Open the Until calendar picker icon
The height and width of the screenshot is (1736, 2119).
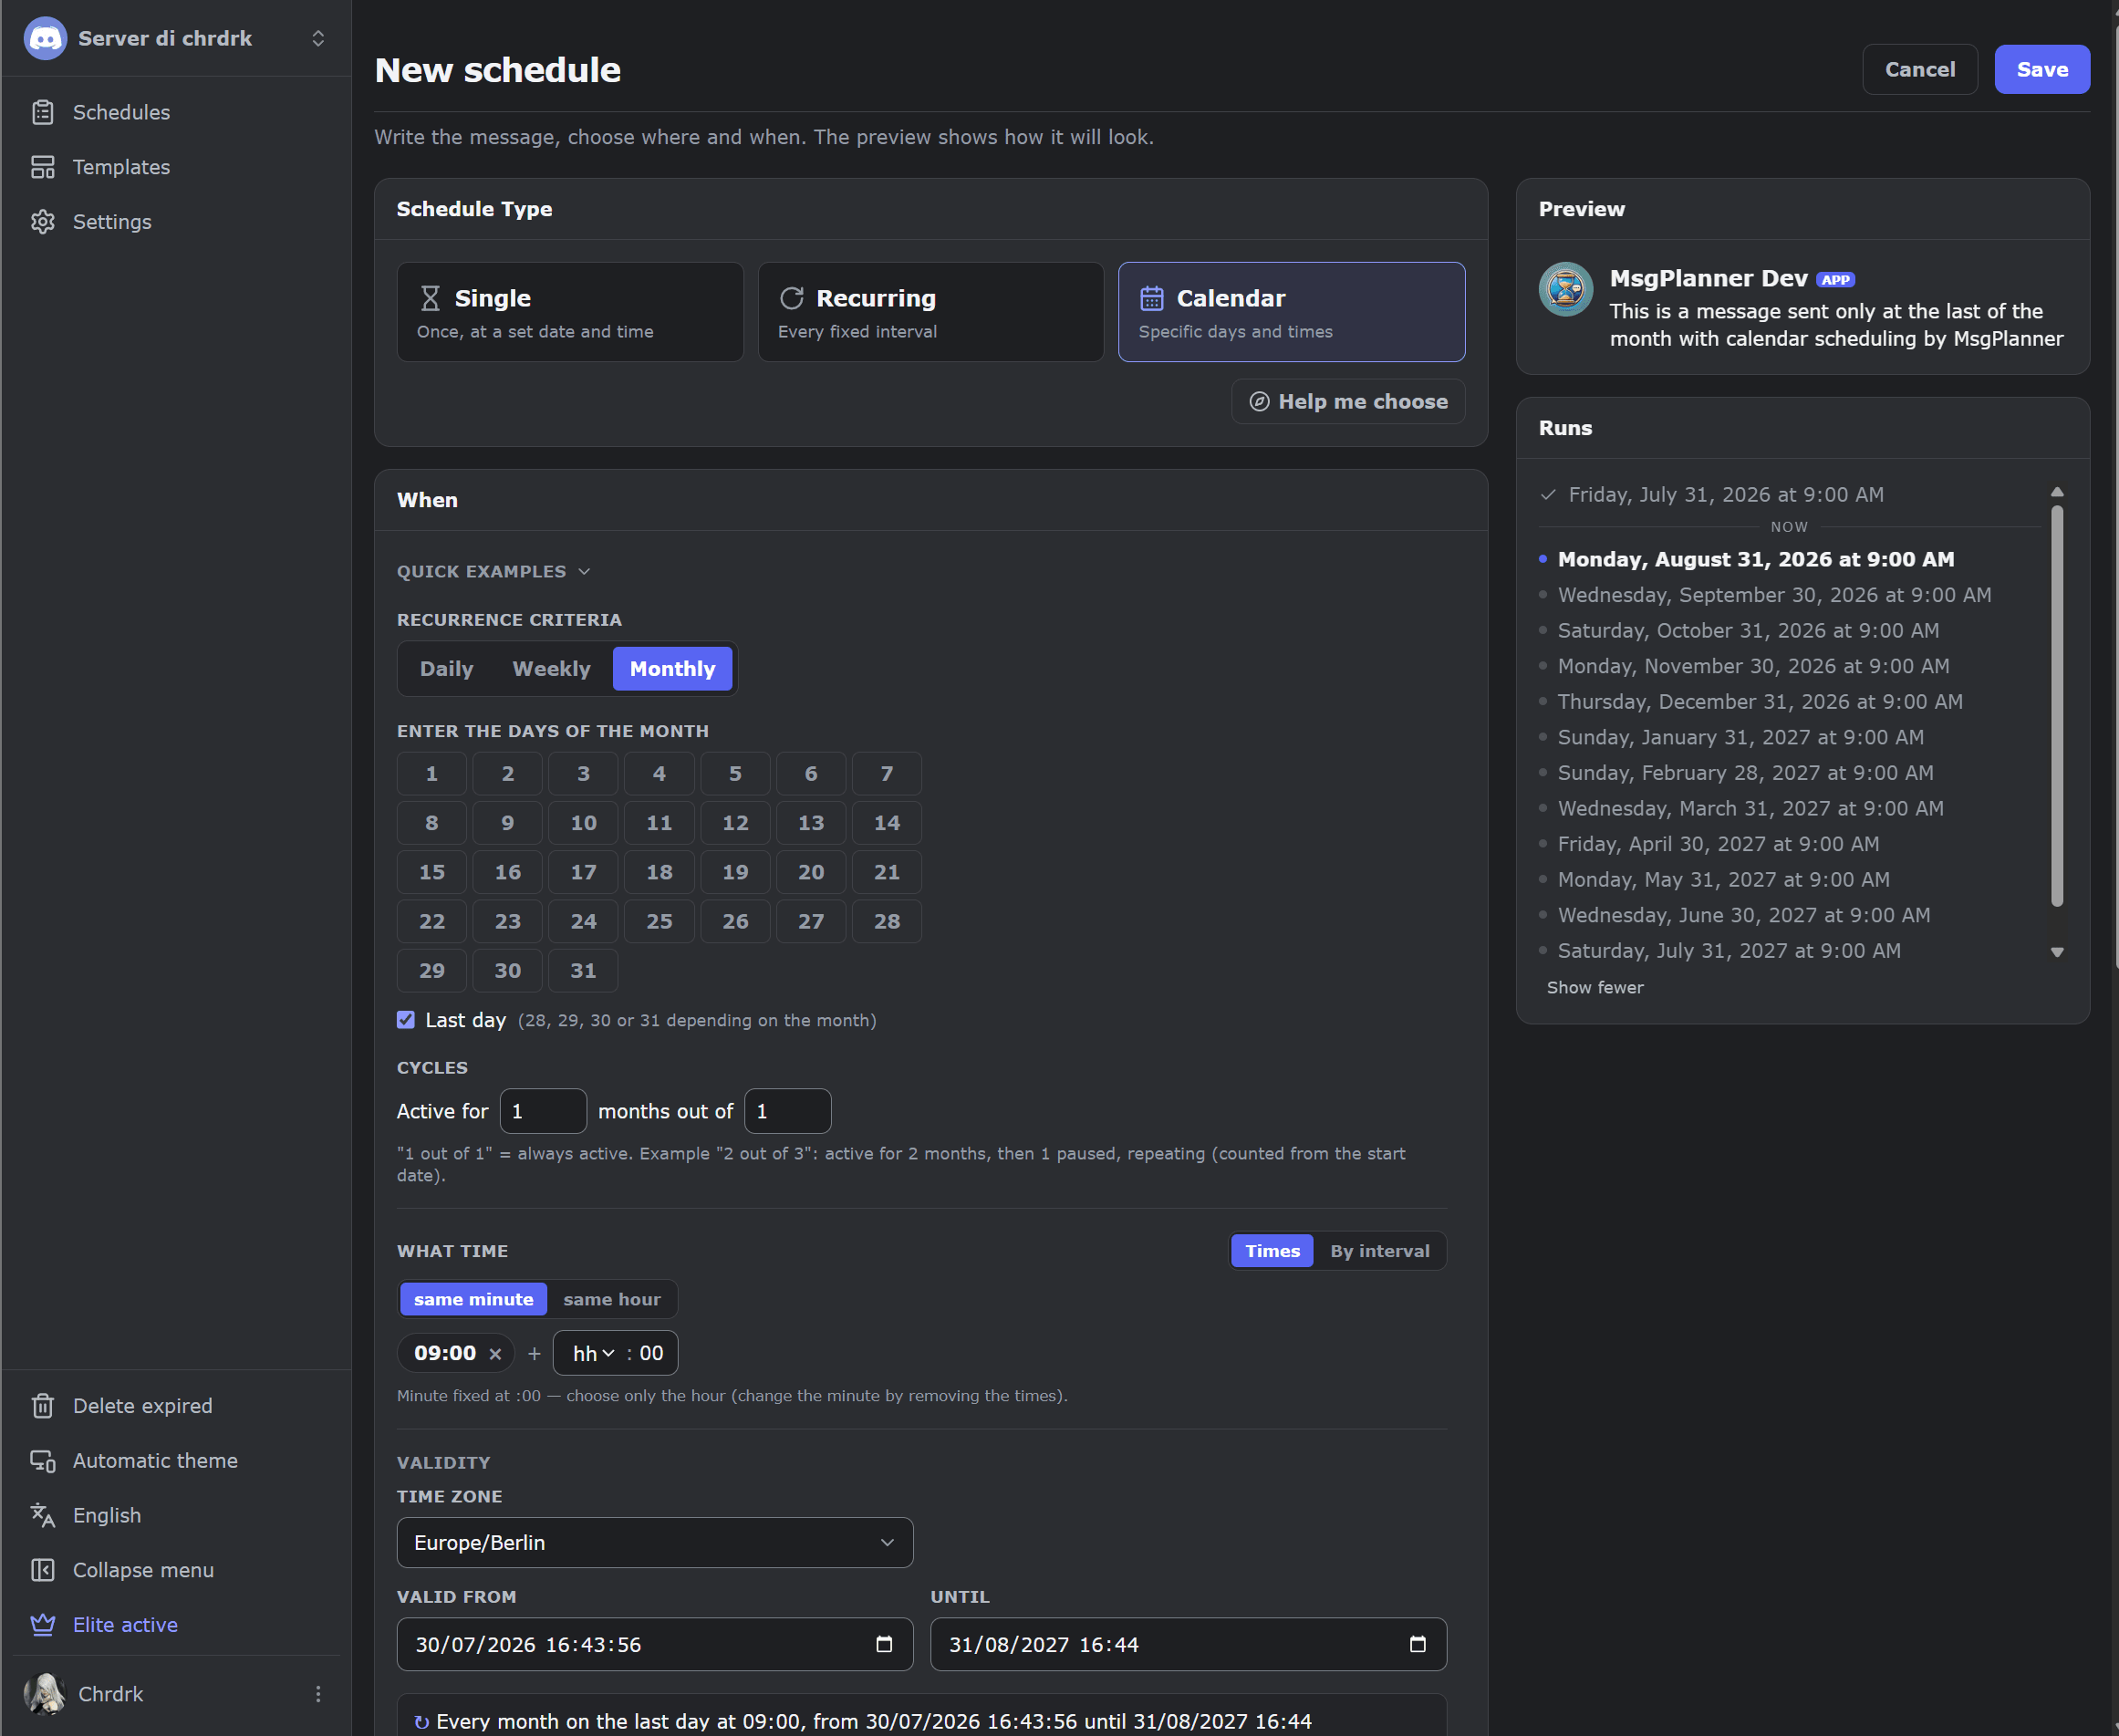pyautogui.click(x=1417, y=1645)
